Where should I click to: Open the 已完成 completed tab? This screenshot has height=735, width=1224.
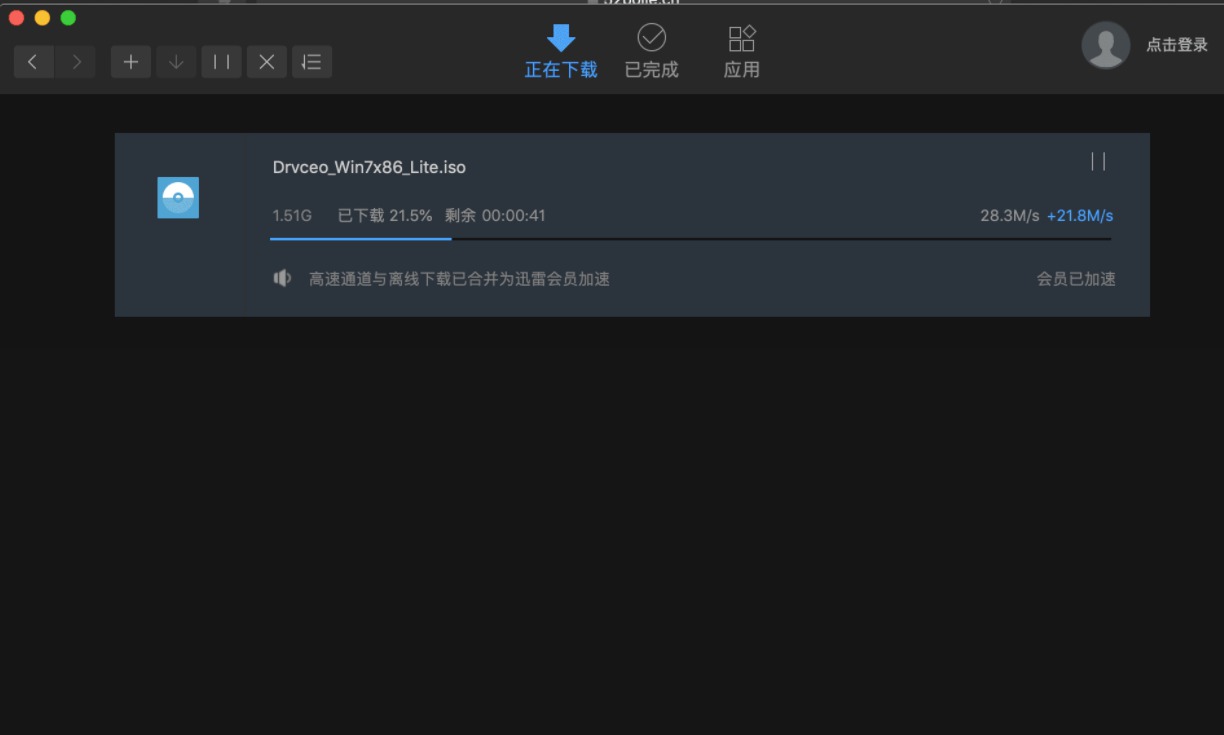(x=652, y=52)
